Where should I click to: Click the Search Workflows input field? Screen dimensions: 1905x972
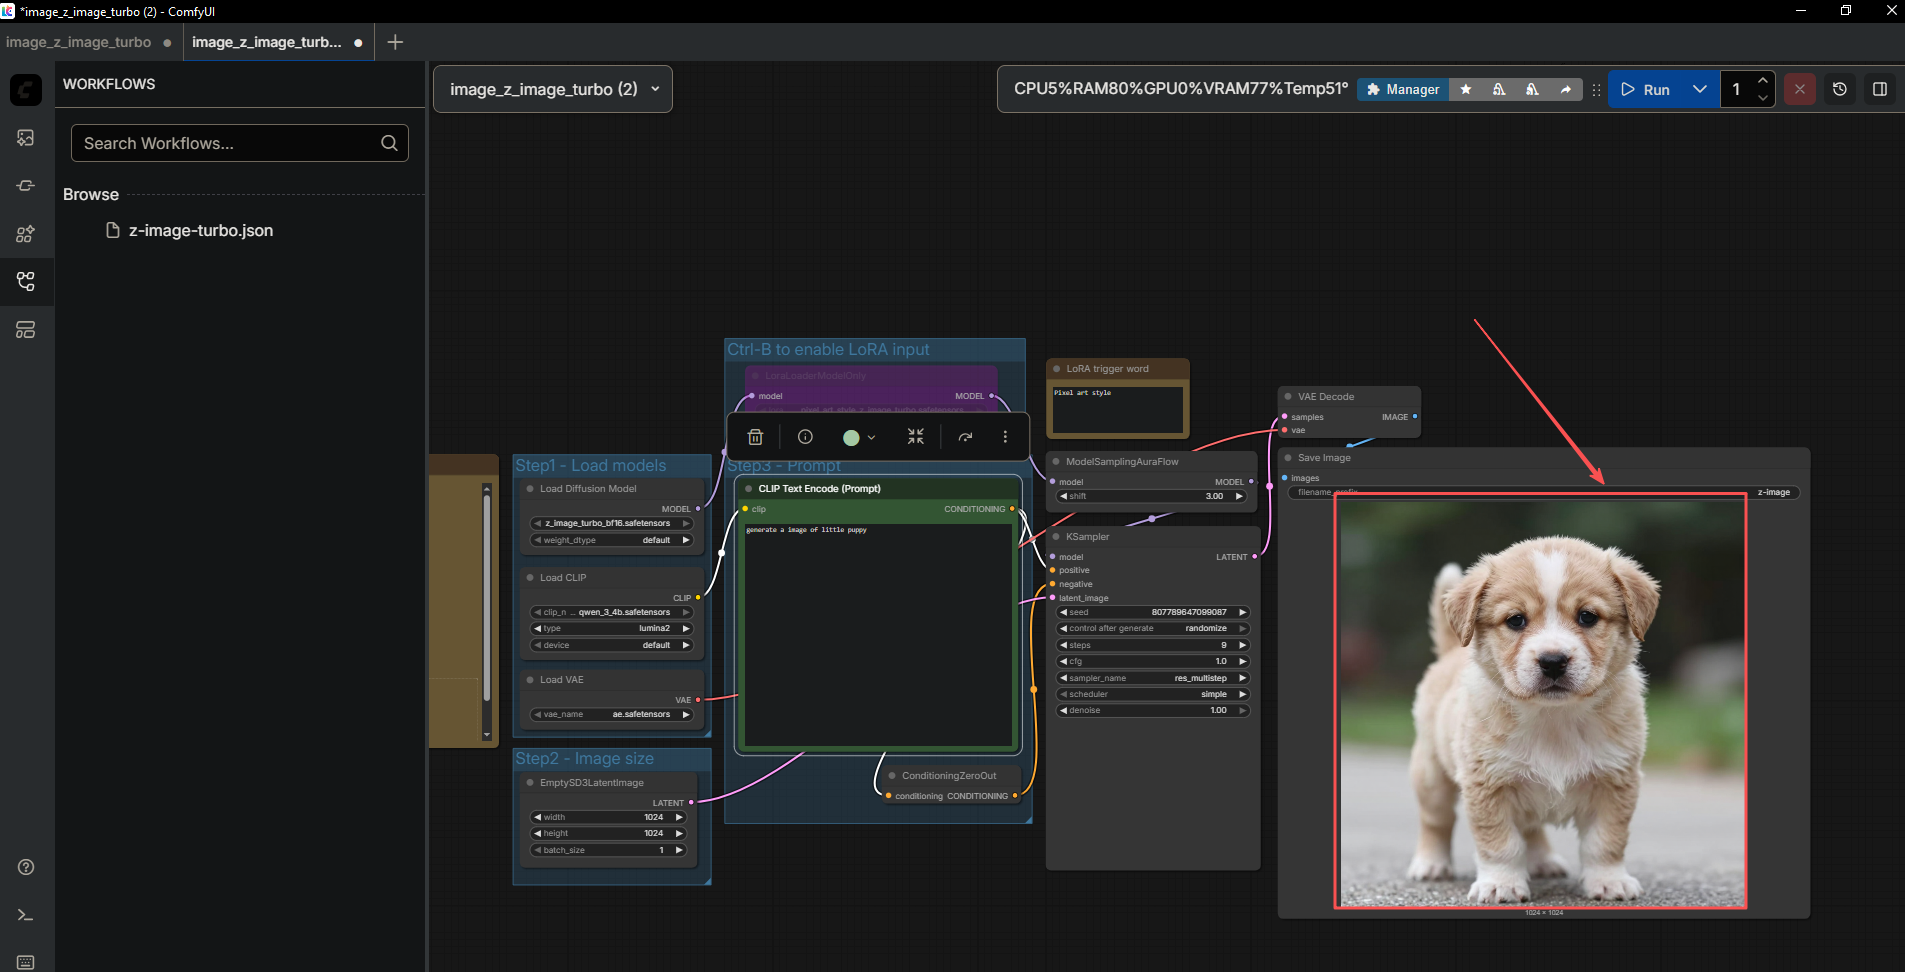pos(240,143)
